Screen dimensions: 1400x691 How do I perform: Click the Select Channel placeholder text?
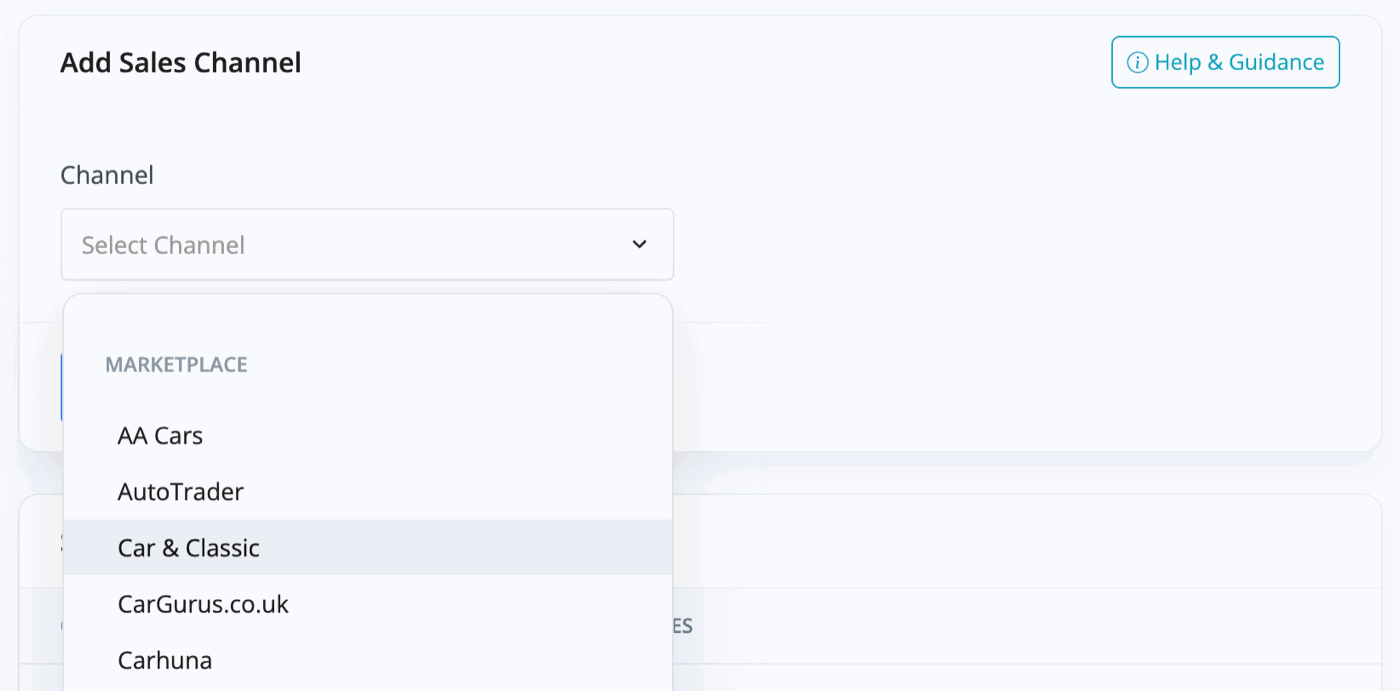pos(163,245)
